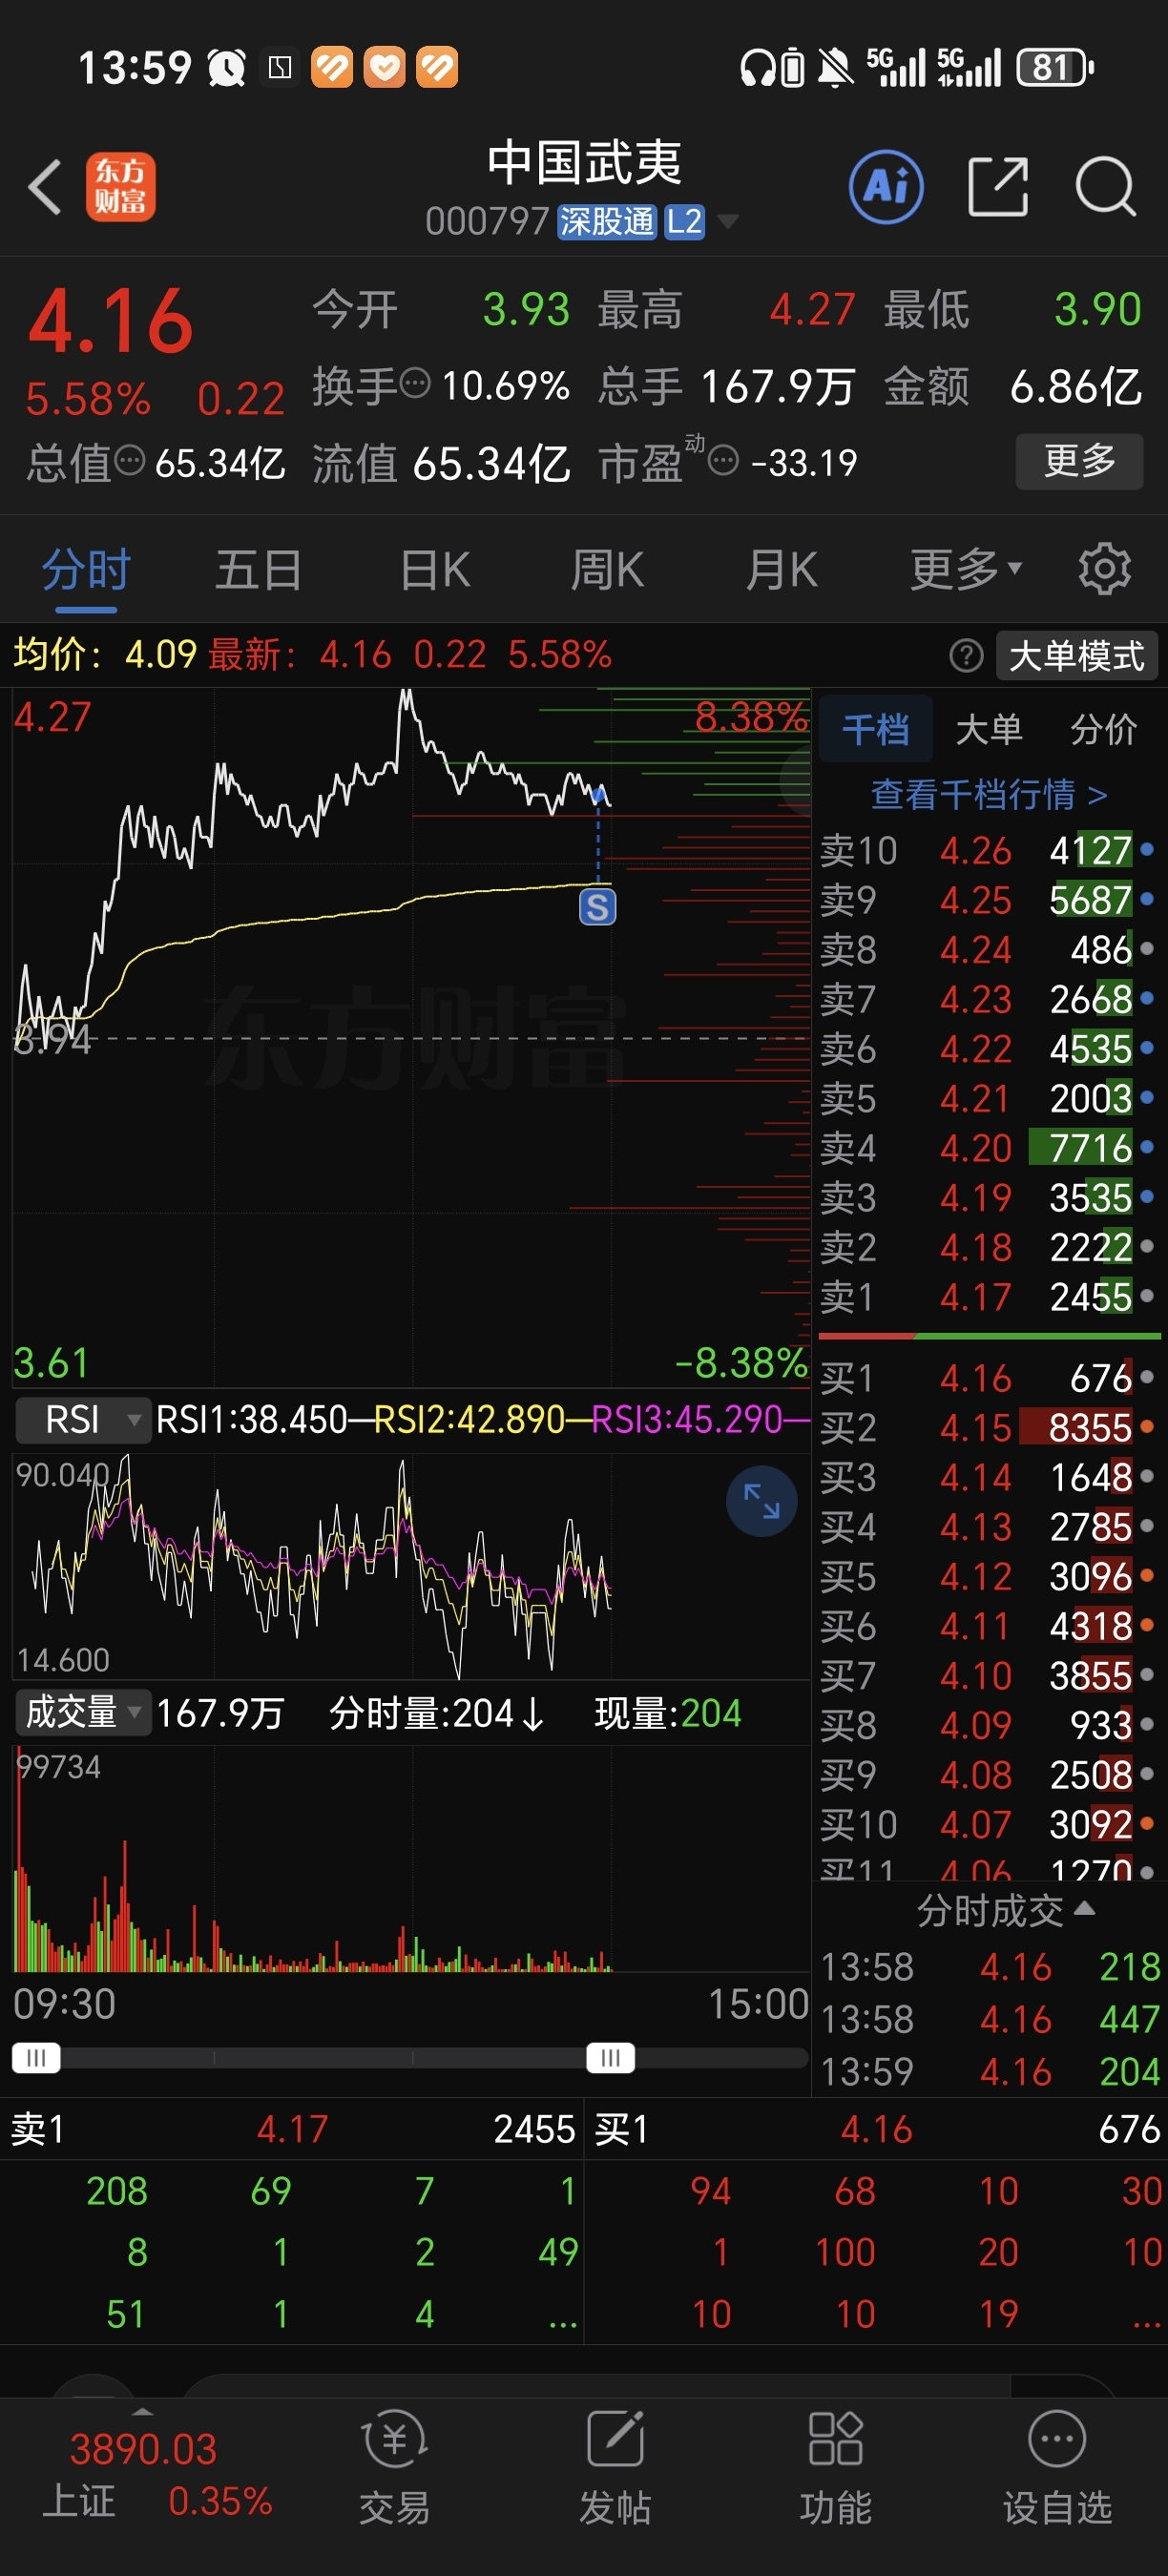Image resolution: width=1168 pixels, height=2576 pixels.
Task: Tap 设自选 add to watchlist icon
Action: [1057, 2466]
